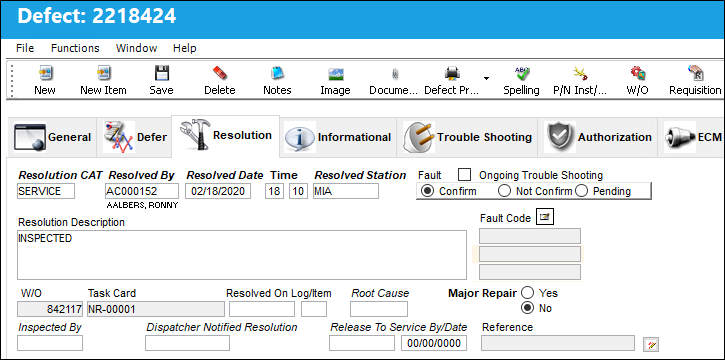Click the New toolbar icon
The width and height of the screenshot is (725, 360).
click(45, 73)
